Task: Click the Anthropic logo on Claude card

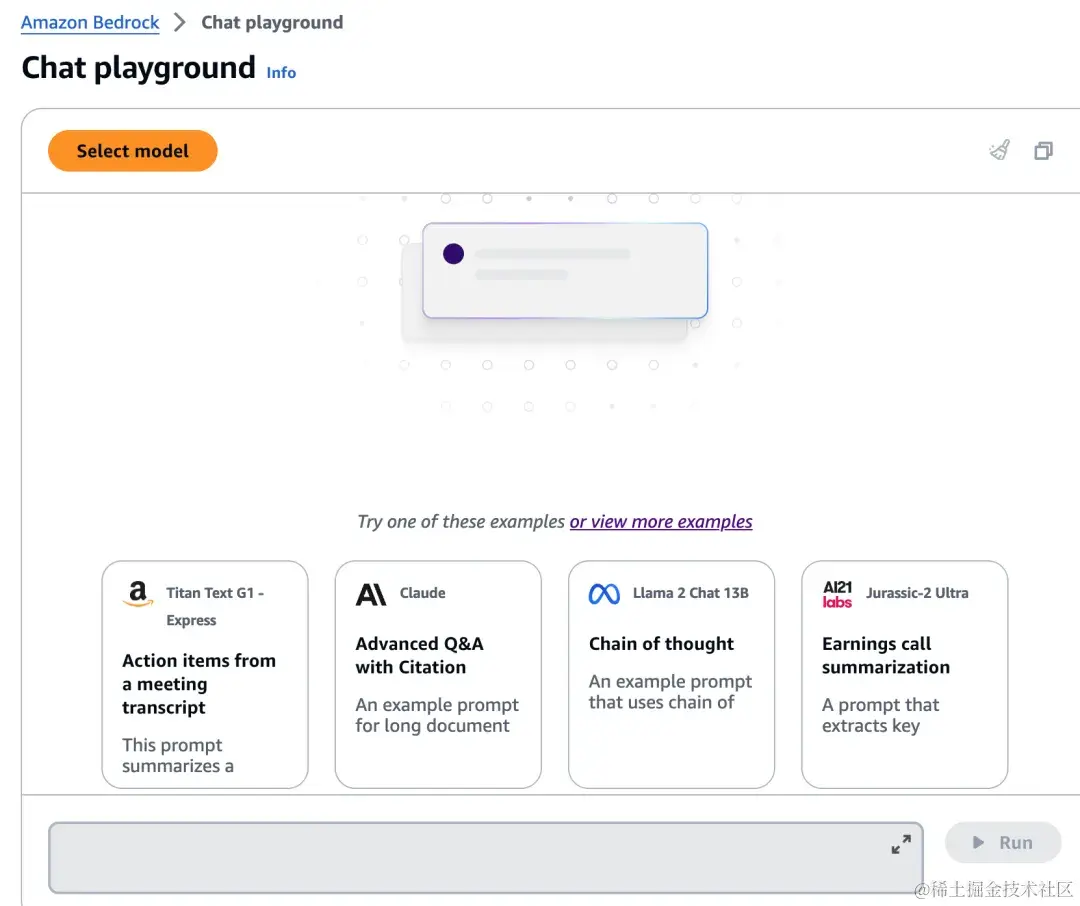Action: [371, 594]
